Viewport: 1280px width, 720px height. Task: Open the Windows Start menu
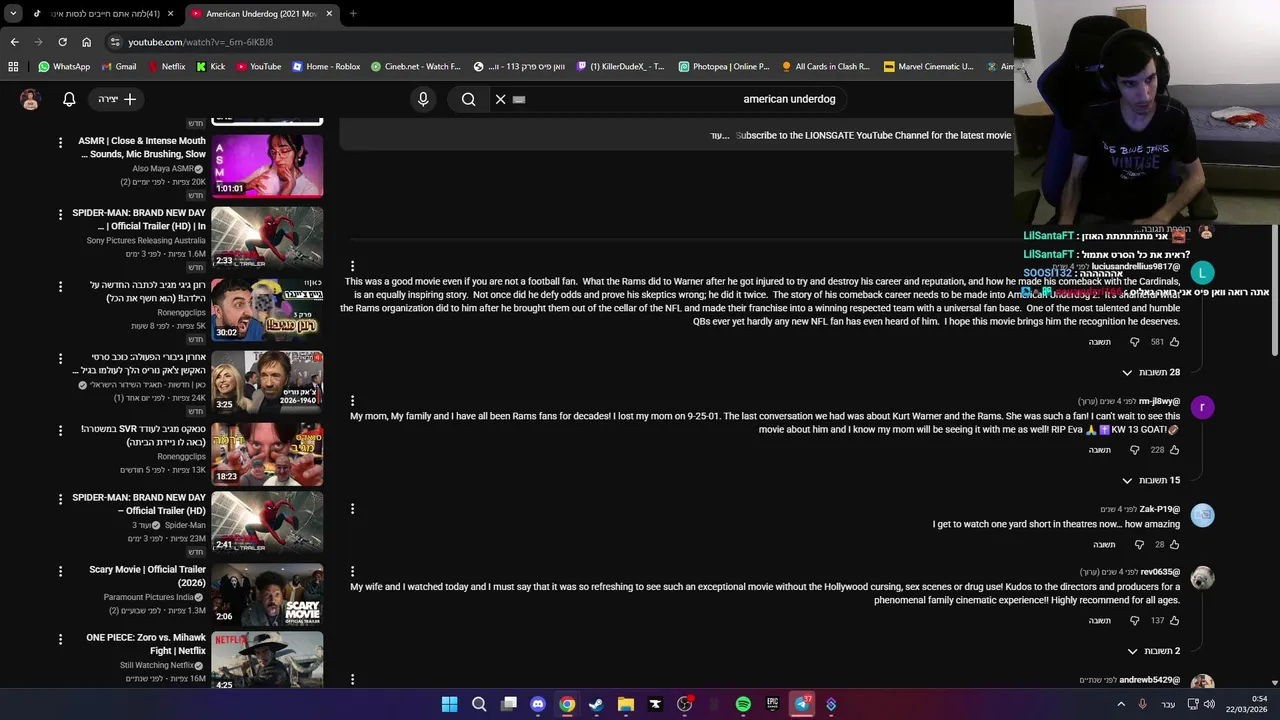[449, 704]
